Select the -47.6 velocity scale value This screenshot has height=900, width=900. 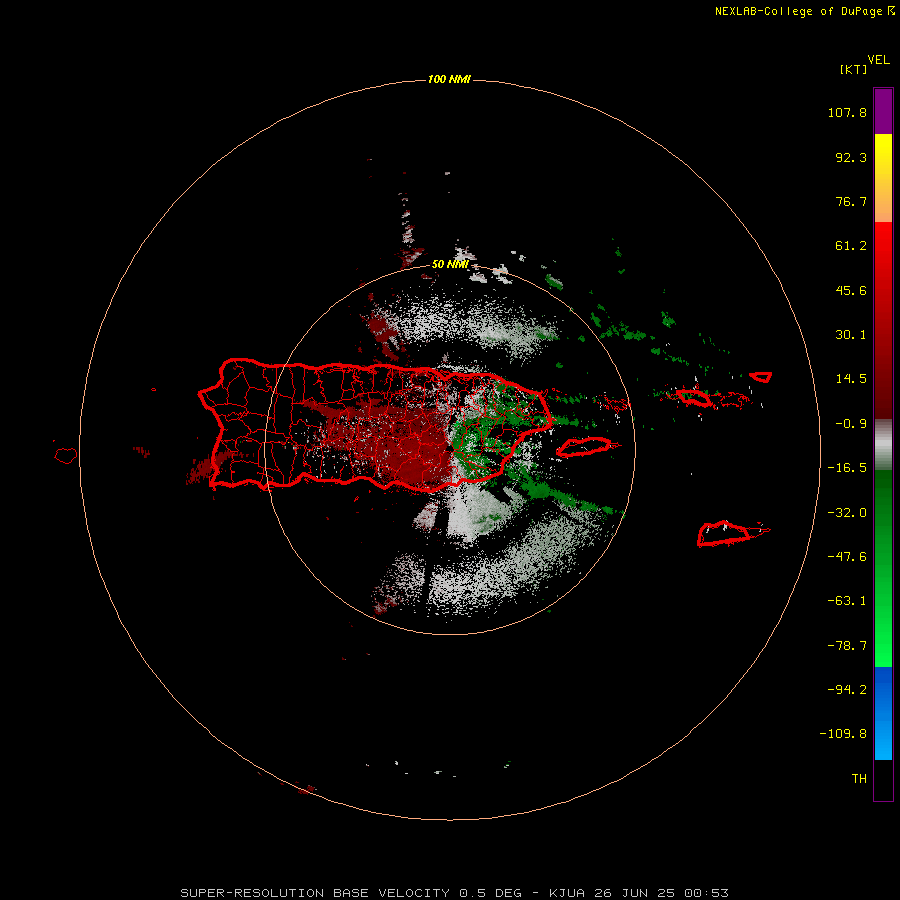[847, 557]
